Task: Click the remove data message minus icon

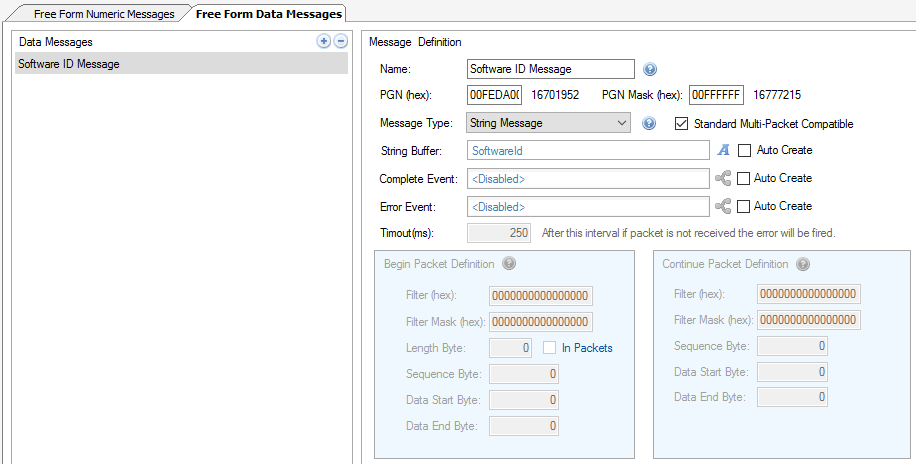Action: 340,41
